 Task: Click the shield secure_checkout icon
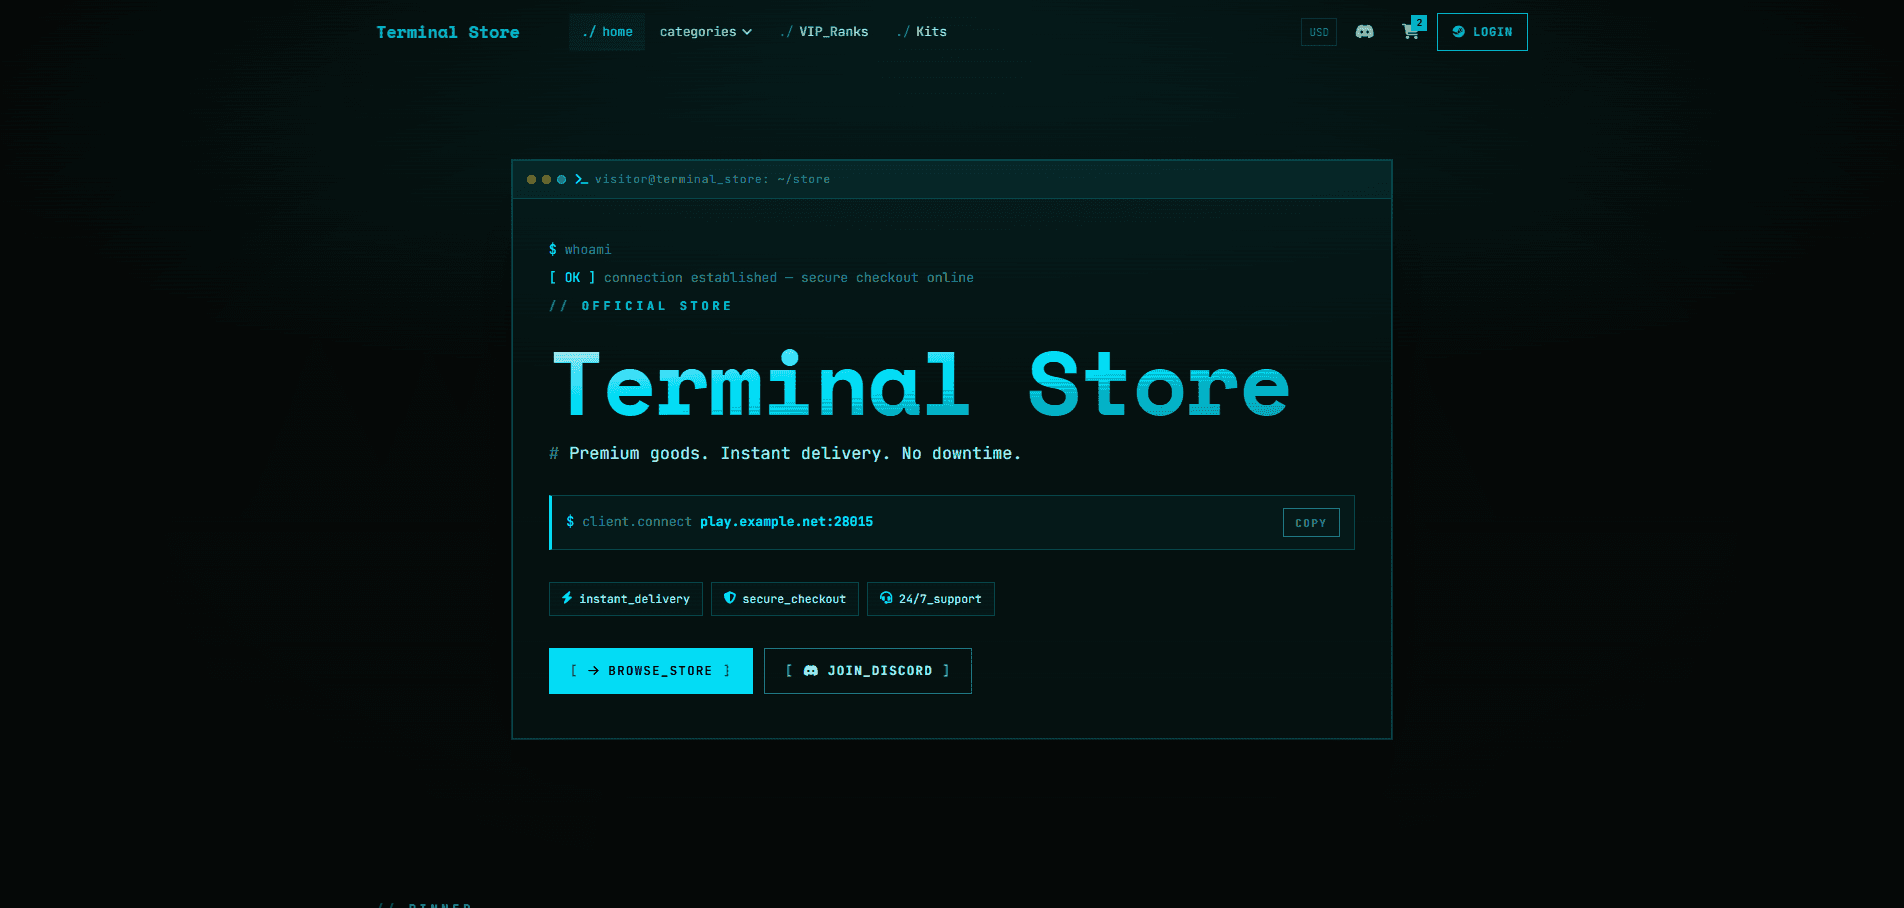(730, 598)
